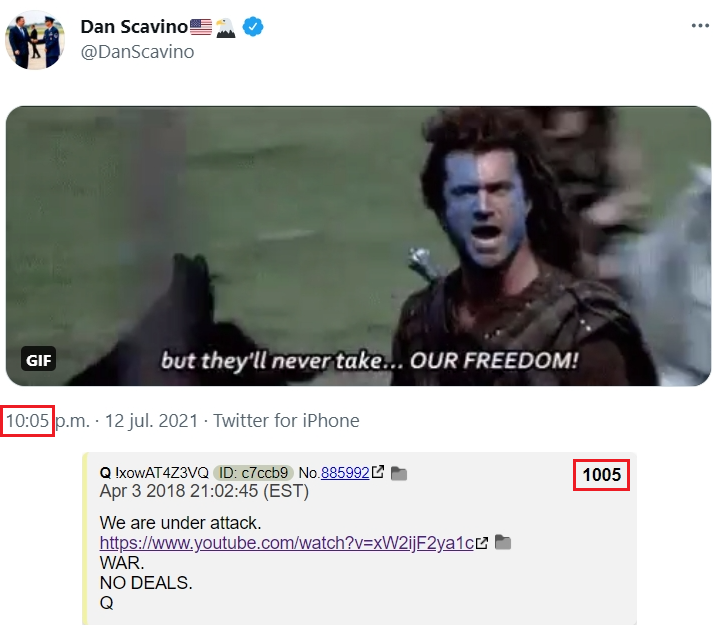Click the 10:05 p.m. timestamp
The image size is (716, 630).
[48, 420]
